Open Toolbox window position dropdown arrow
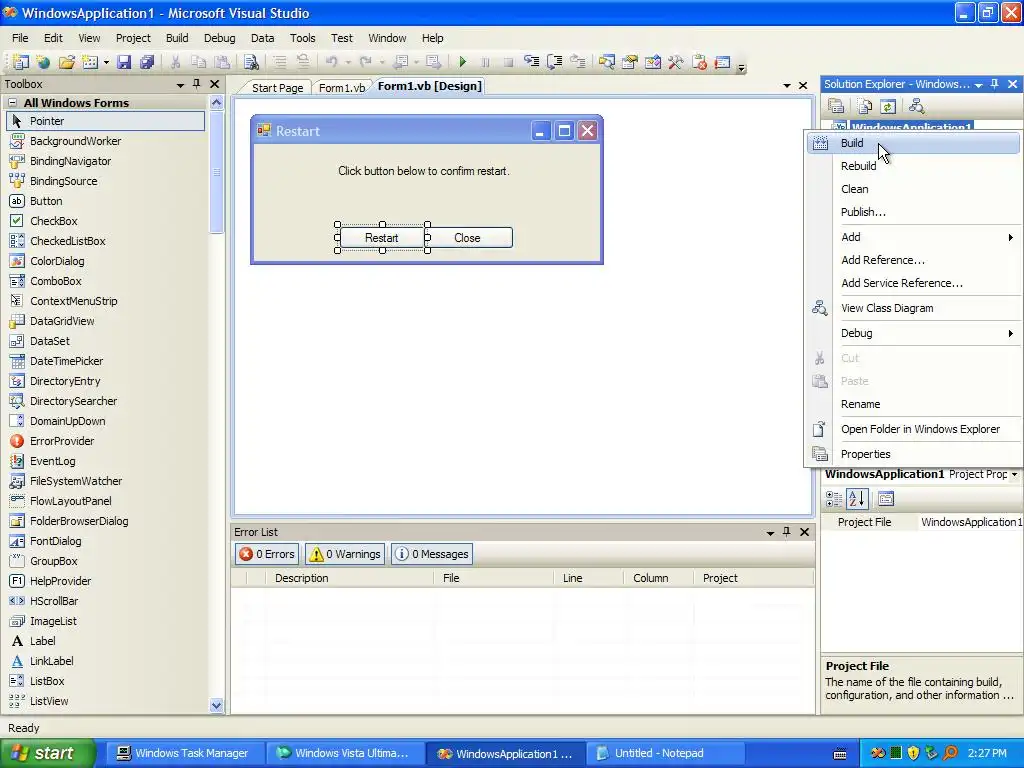Image resolution: width=1024 pixels, height=768 pixels. 180,85
